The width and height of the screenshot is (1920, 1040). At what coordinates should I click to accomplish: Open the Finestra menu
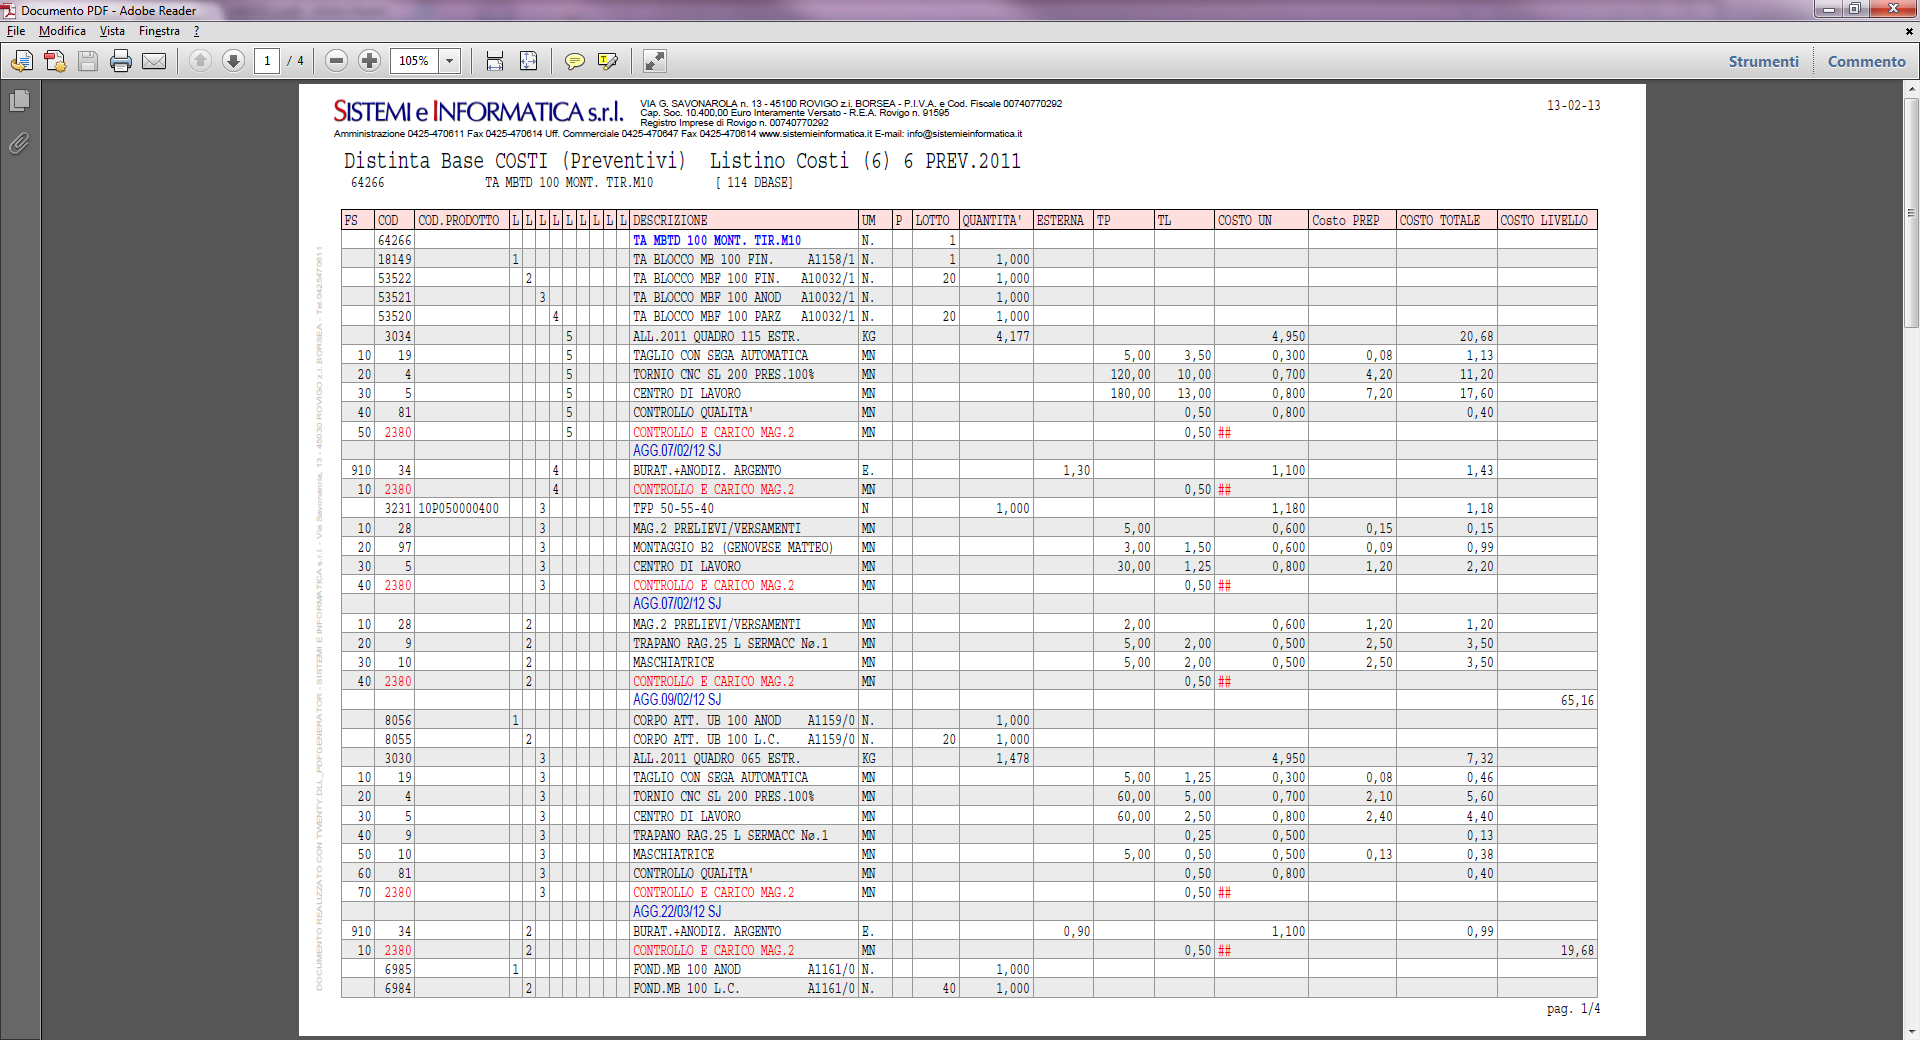tap(159, 31)
